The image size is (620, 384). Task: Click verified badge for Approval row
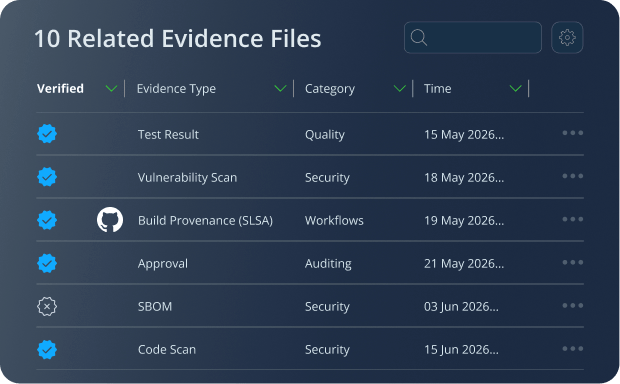pos(47,263)
